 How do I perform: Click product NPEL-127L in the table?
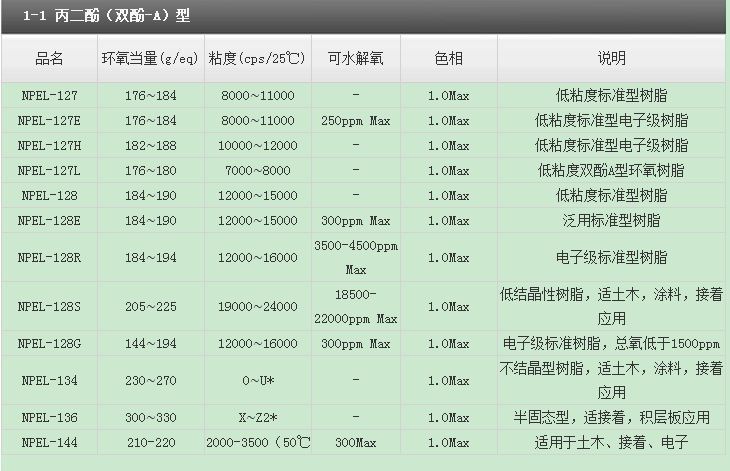(x=49, y=171)
